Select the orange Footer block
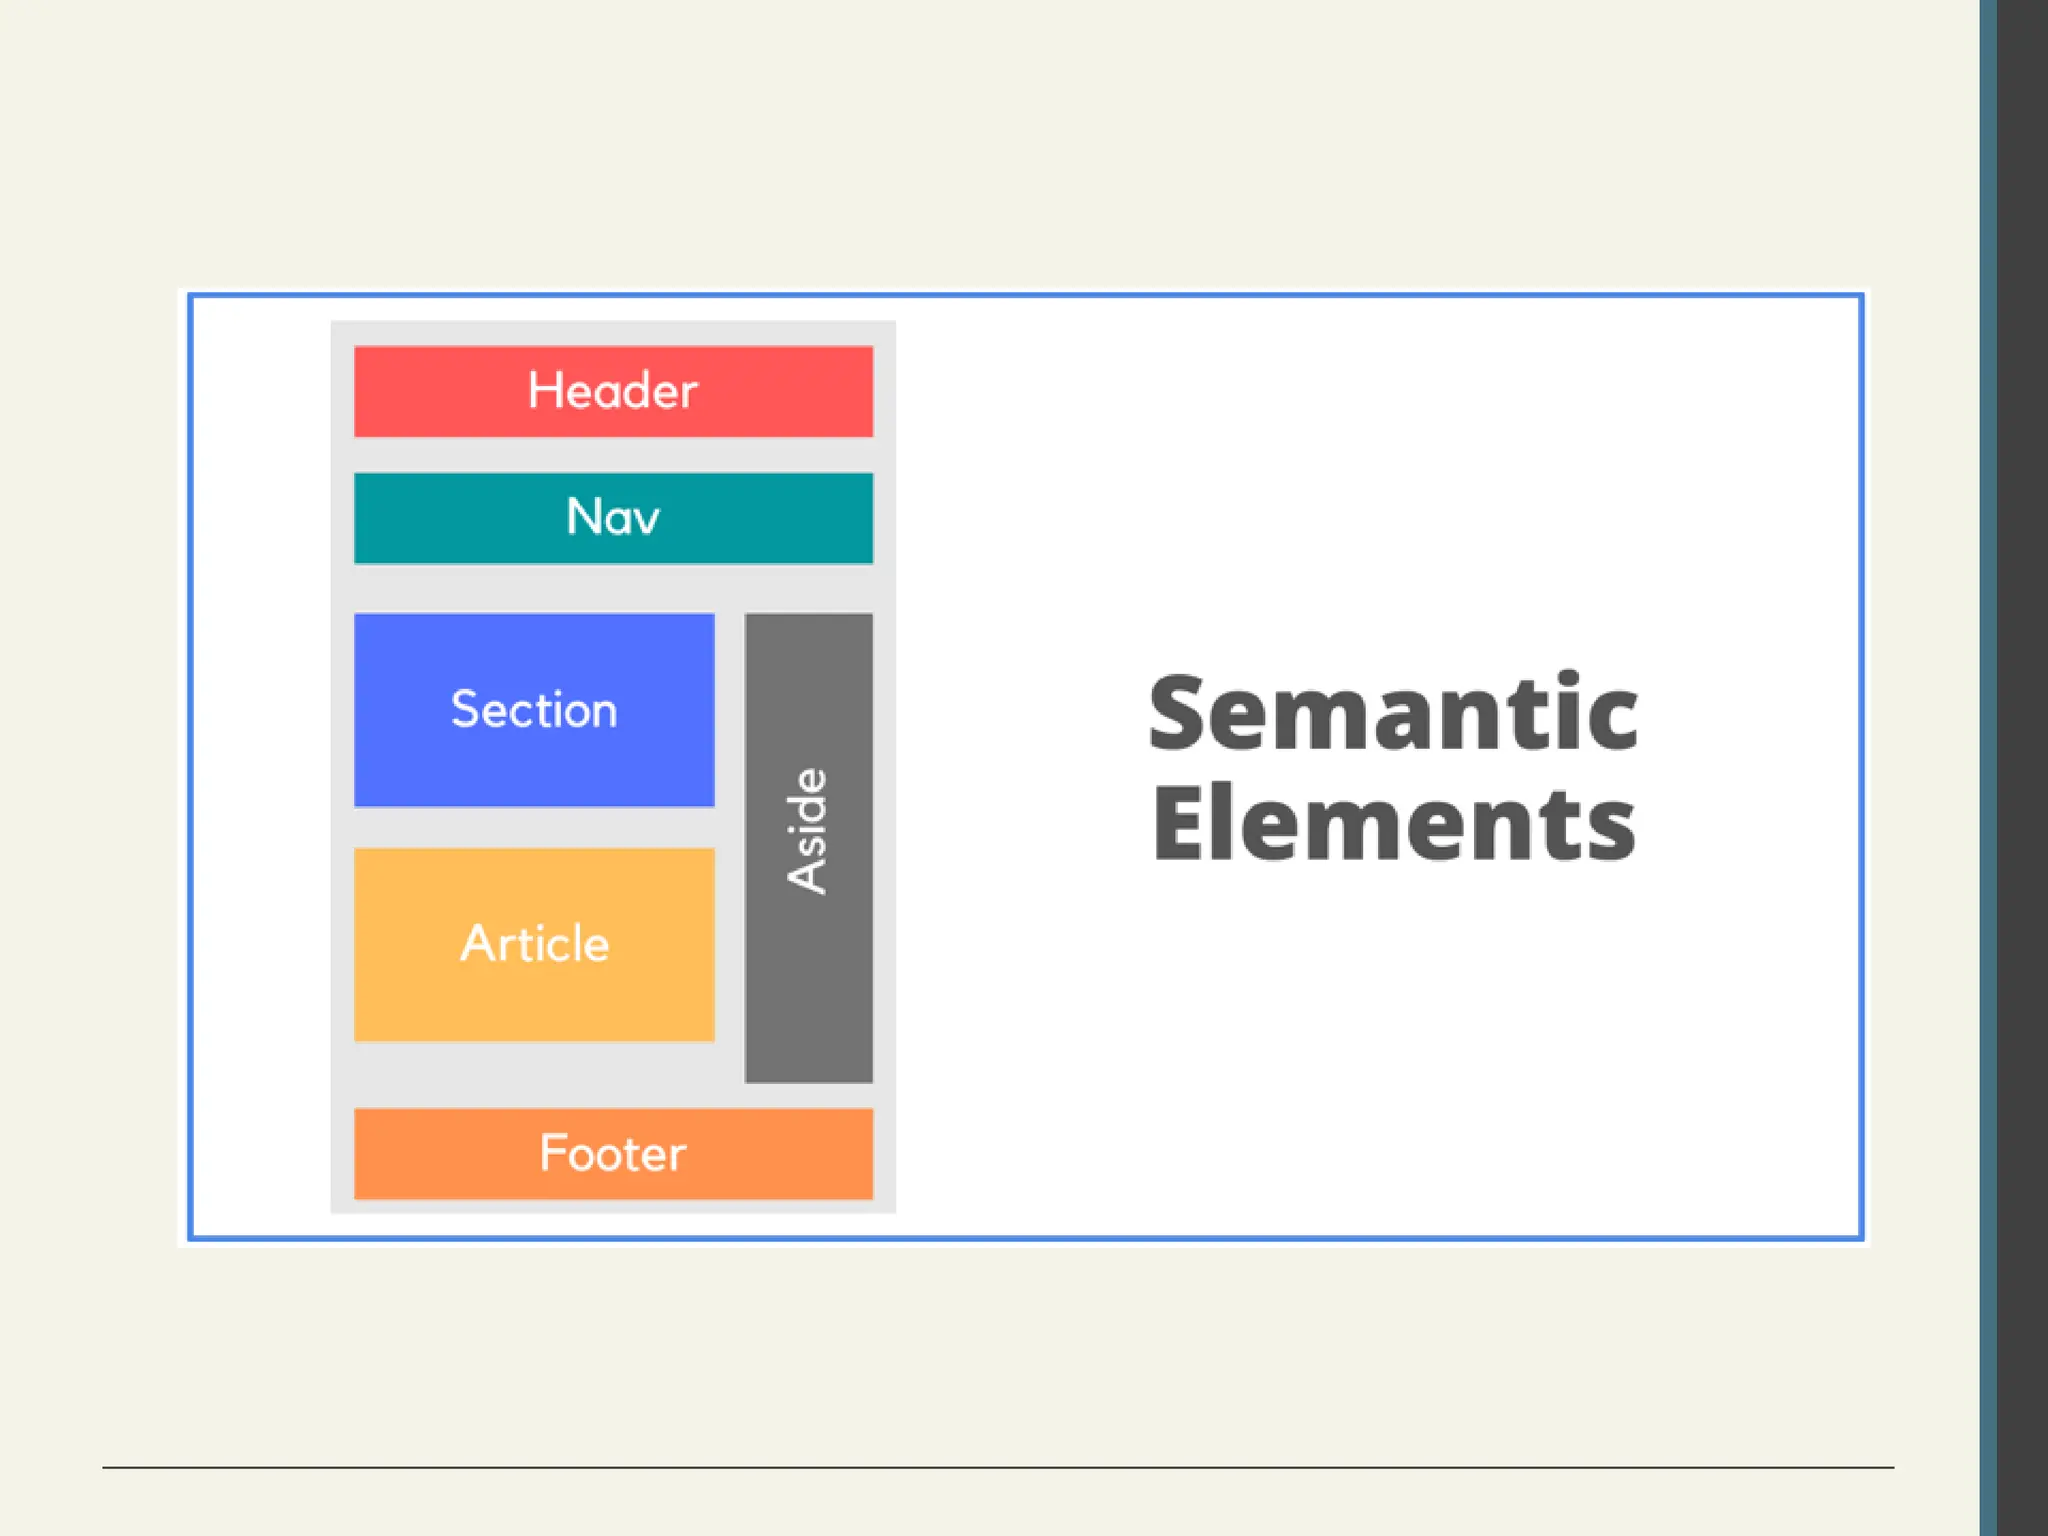Image resolution: width=2048 pixels, height=1536 pixels. pos(613,1153)
